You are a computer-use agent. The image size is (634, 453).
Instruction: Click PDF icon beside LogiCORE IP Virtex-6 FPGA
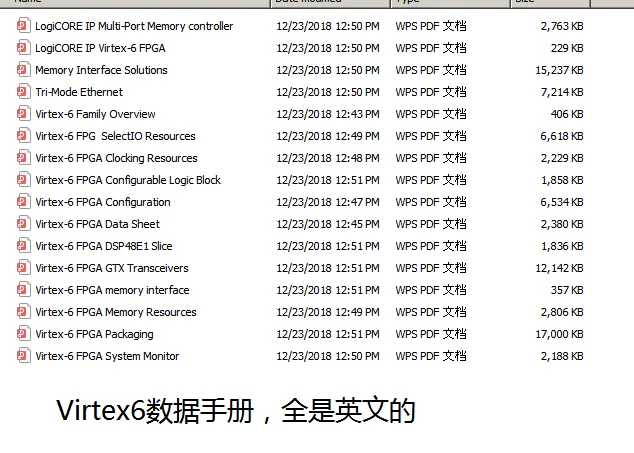point(23,48)
